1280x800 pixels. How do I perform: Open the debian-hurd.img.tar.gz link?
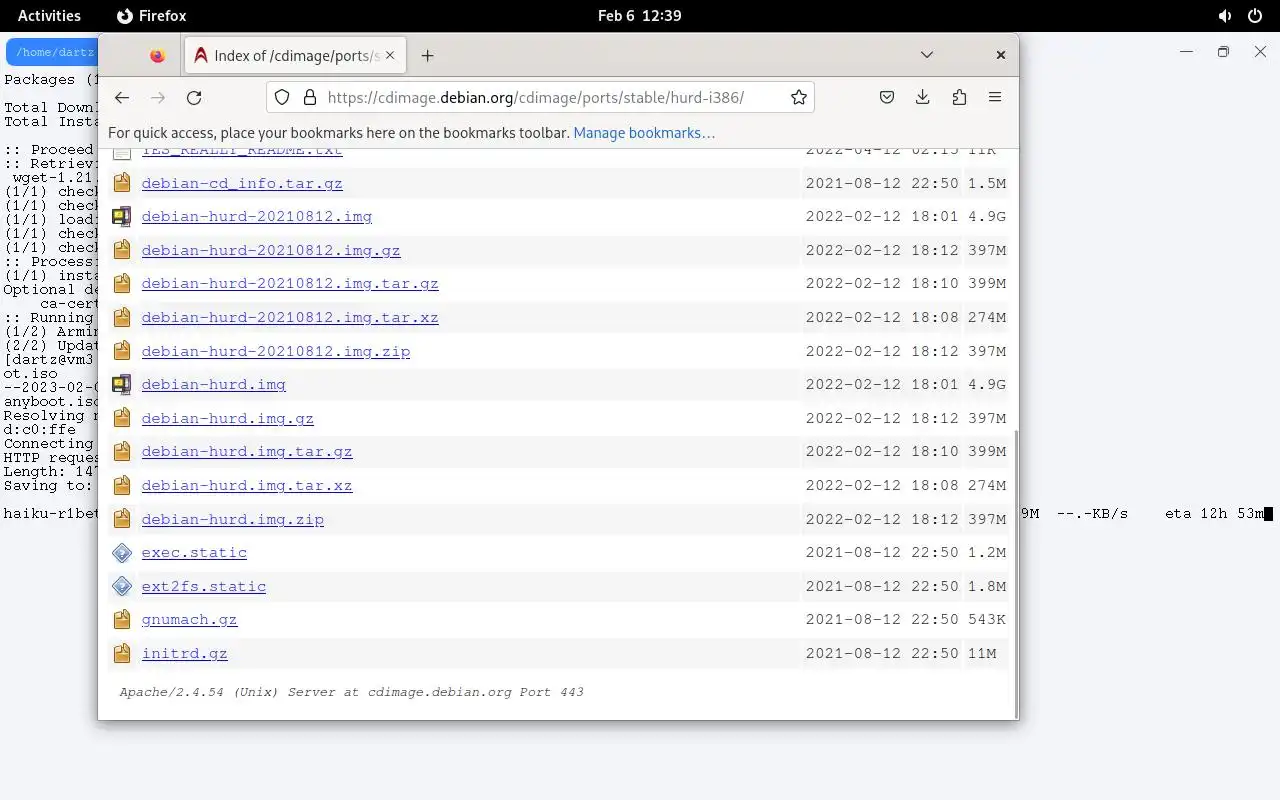click(x=247, y=451)
